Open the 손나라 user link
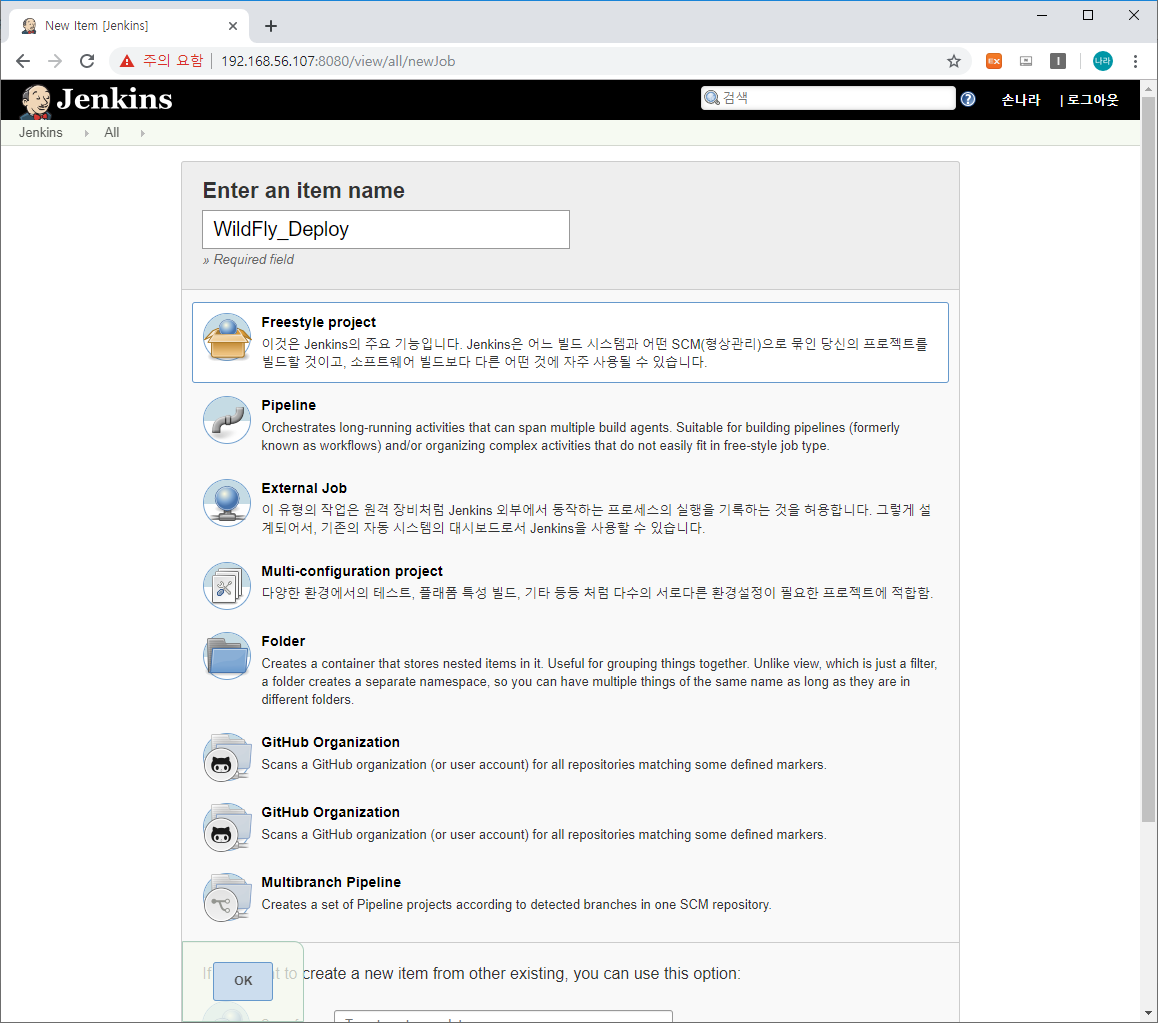Screen dimensions: 1158x1023 1021,100
